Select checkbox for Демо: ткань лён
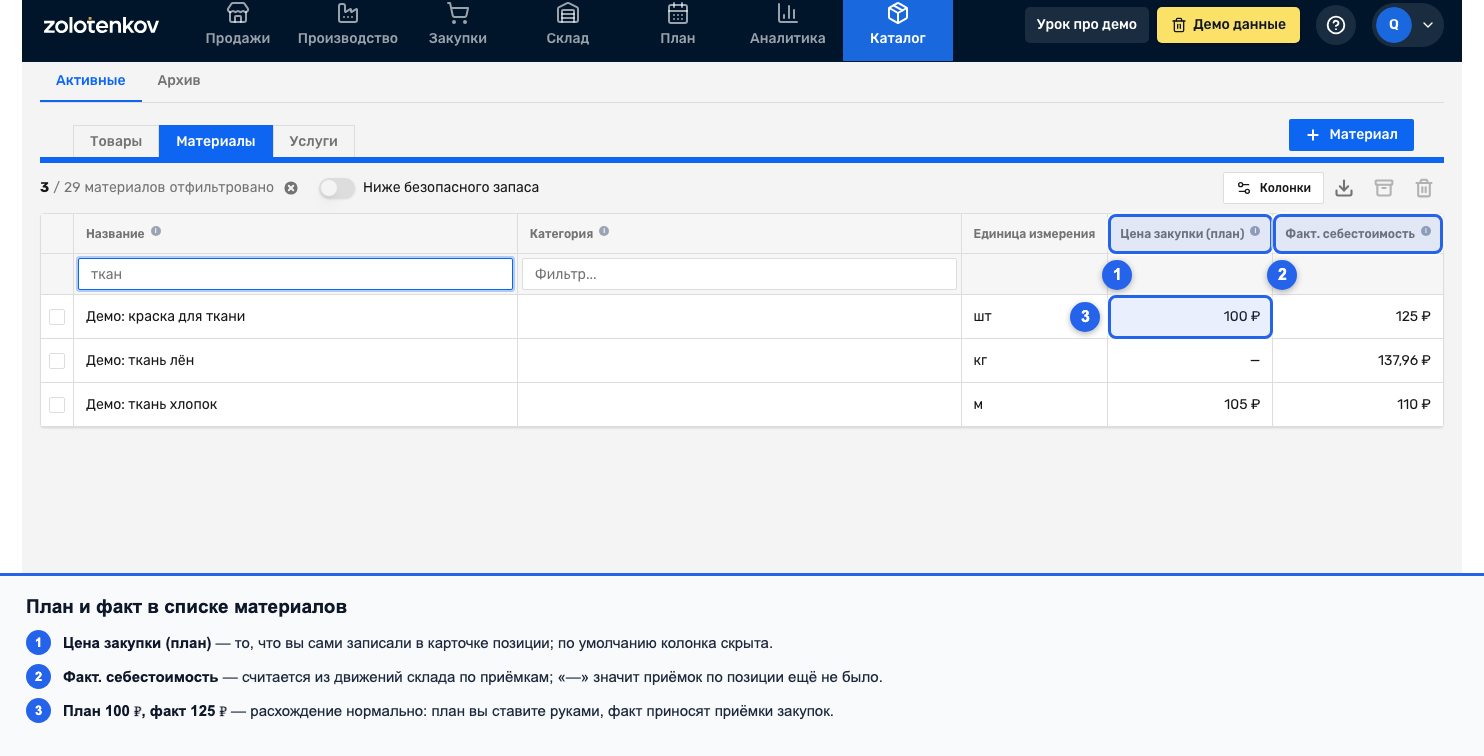This screenshot has width=1484, height=756. (57, 361)
